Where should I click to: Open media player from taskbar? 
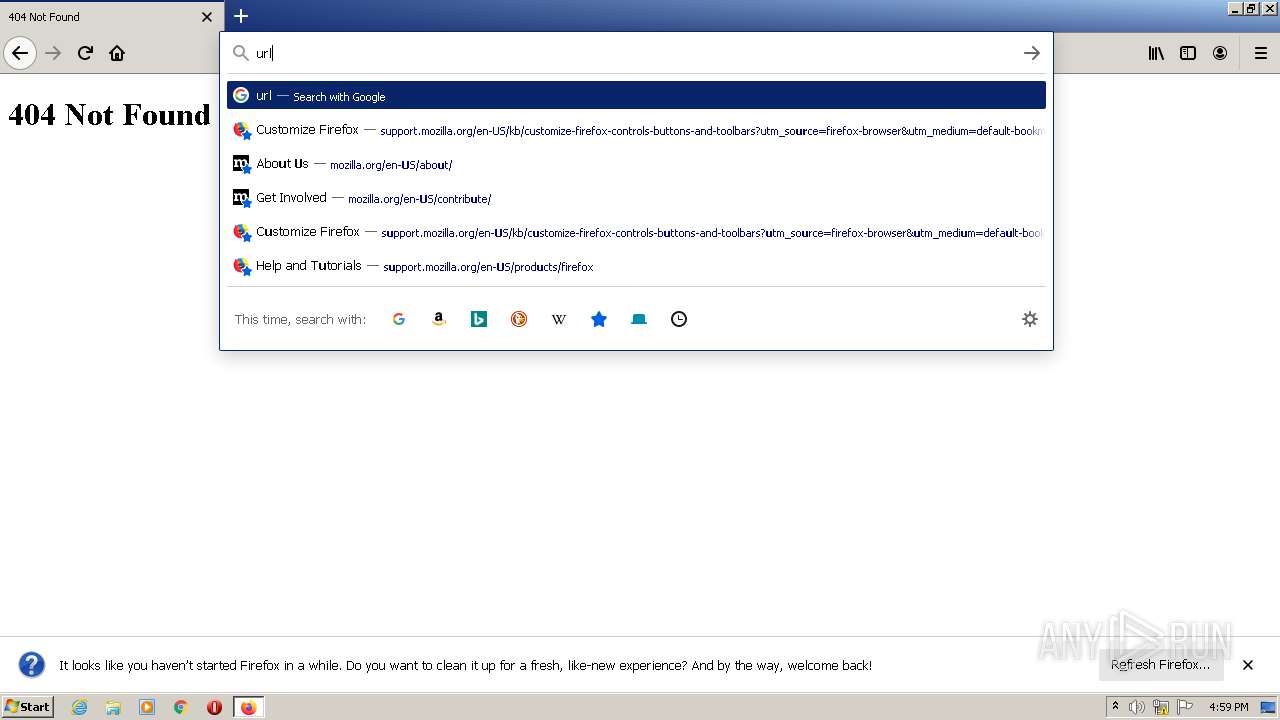(x=147, y=707)
